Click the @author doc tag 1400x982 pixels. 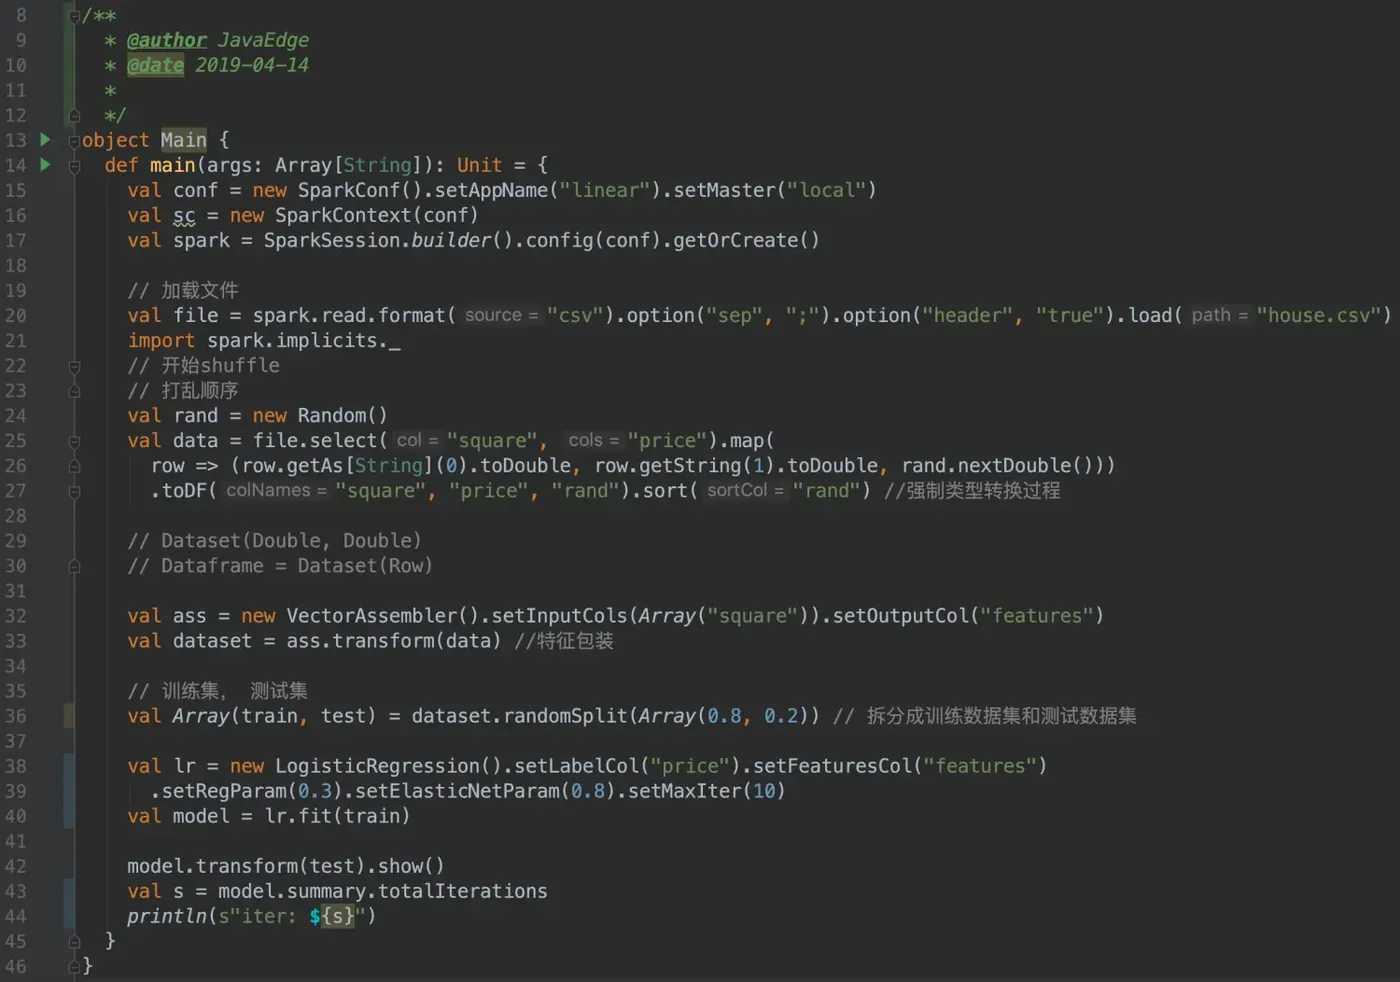[166, 40]
